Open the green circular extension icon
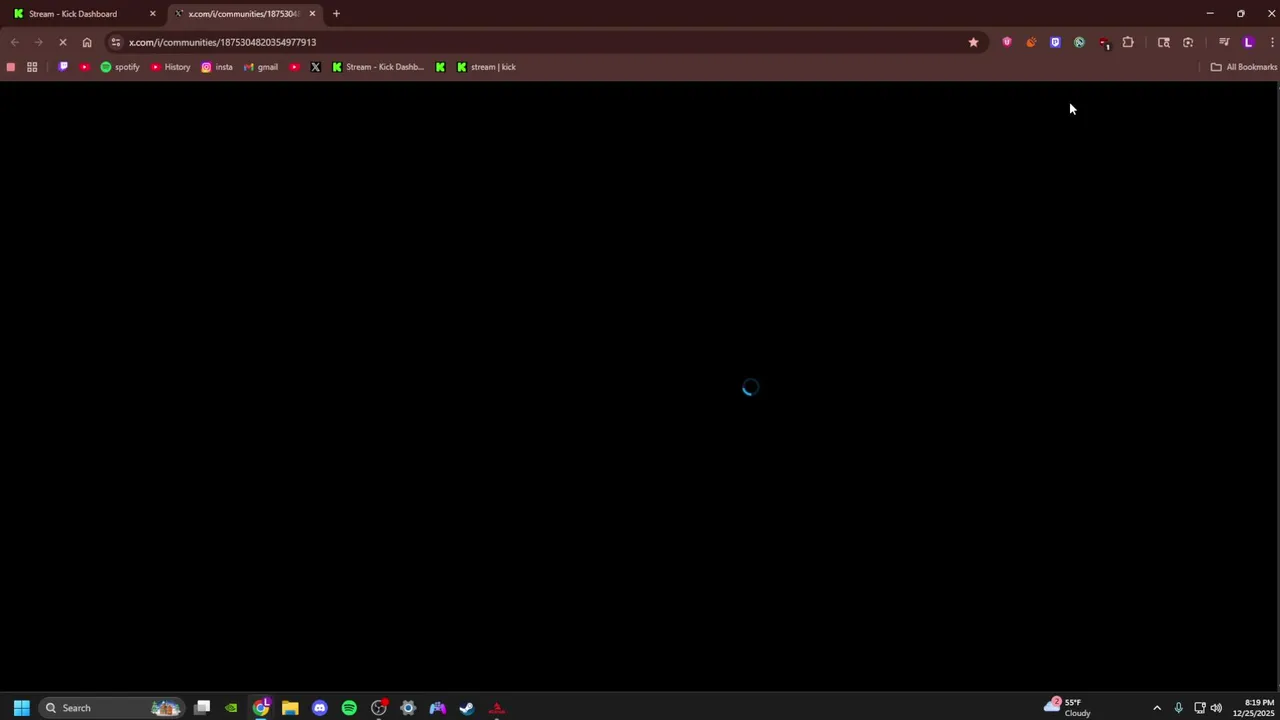This screenshot has width=1280, height=720. pos(1079,42)
